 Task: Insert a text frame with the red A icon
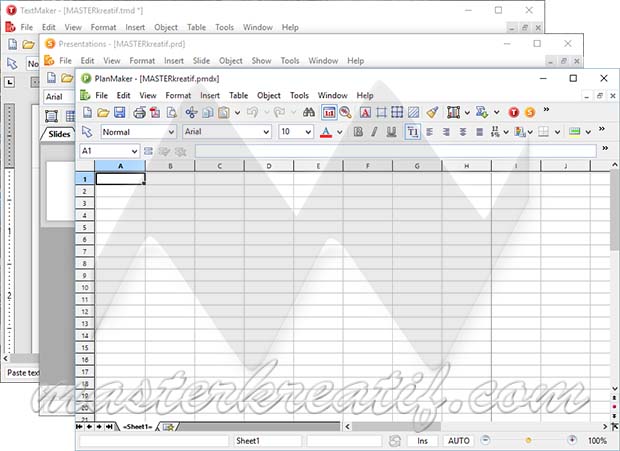pyautogui.click(x=365, y=113)
